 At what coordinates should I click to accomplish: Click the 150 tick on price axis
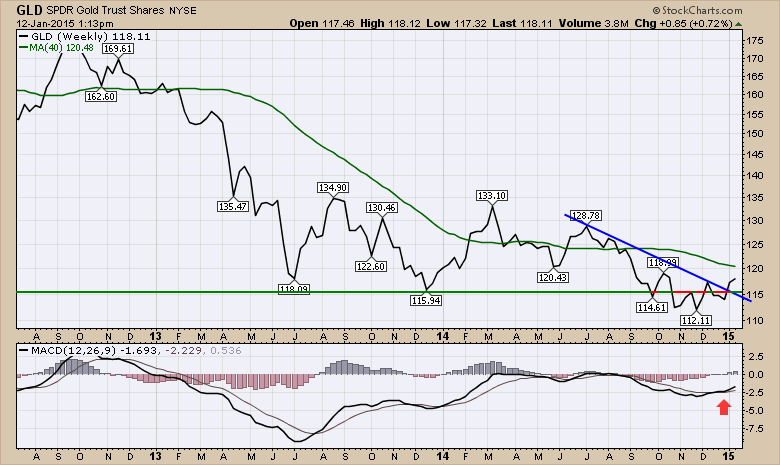tap(755, 133)
